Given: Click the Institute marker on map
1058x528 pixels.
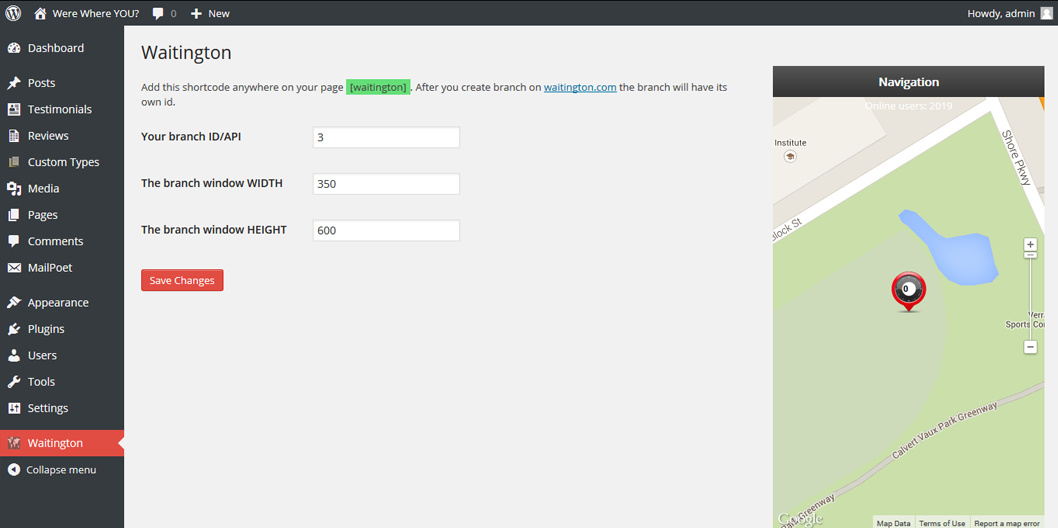Looking at the screenshot, I should (789, 156).
